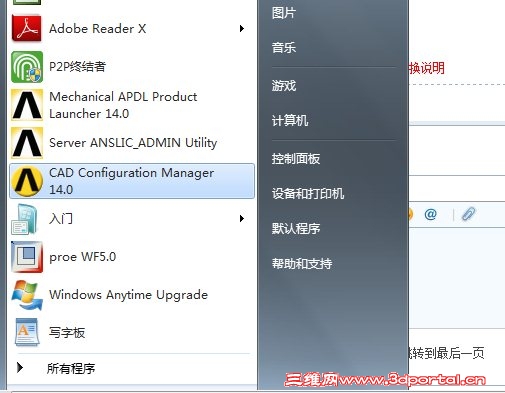The height and width of the screenshot is (393, 505).
Task: Select 写字板 label text
Action: pyautogui.click(x=67, y=333)
